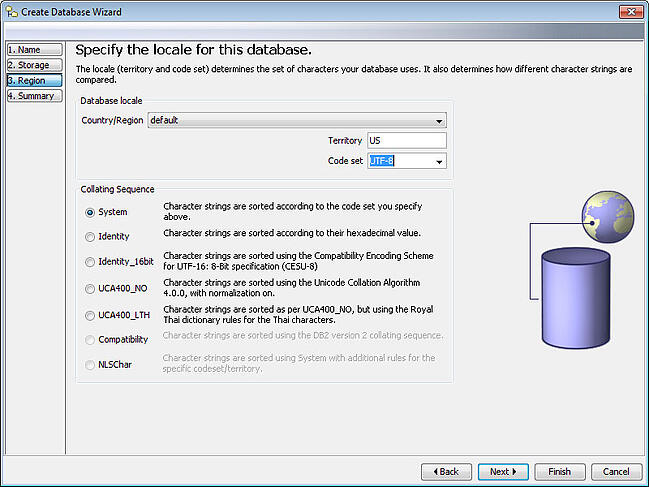Screen dimensions: 649x487
Task: Click the 'Code set' field label
Action: (x=345, y=161)
